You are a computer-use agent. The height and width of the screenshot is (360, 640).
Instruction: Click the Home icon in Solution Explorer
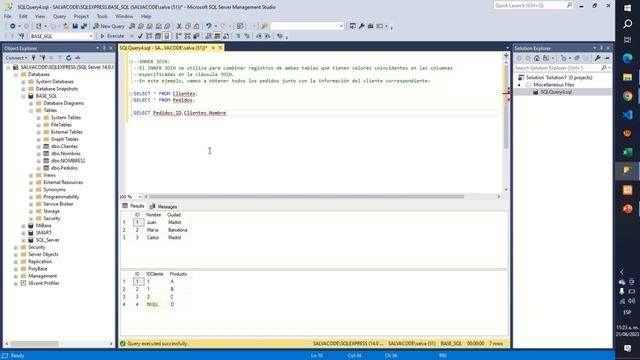pos(537,58)
